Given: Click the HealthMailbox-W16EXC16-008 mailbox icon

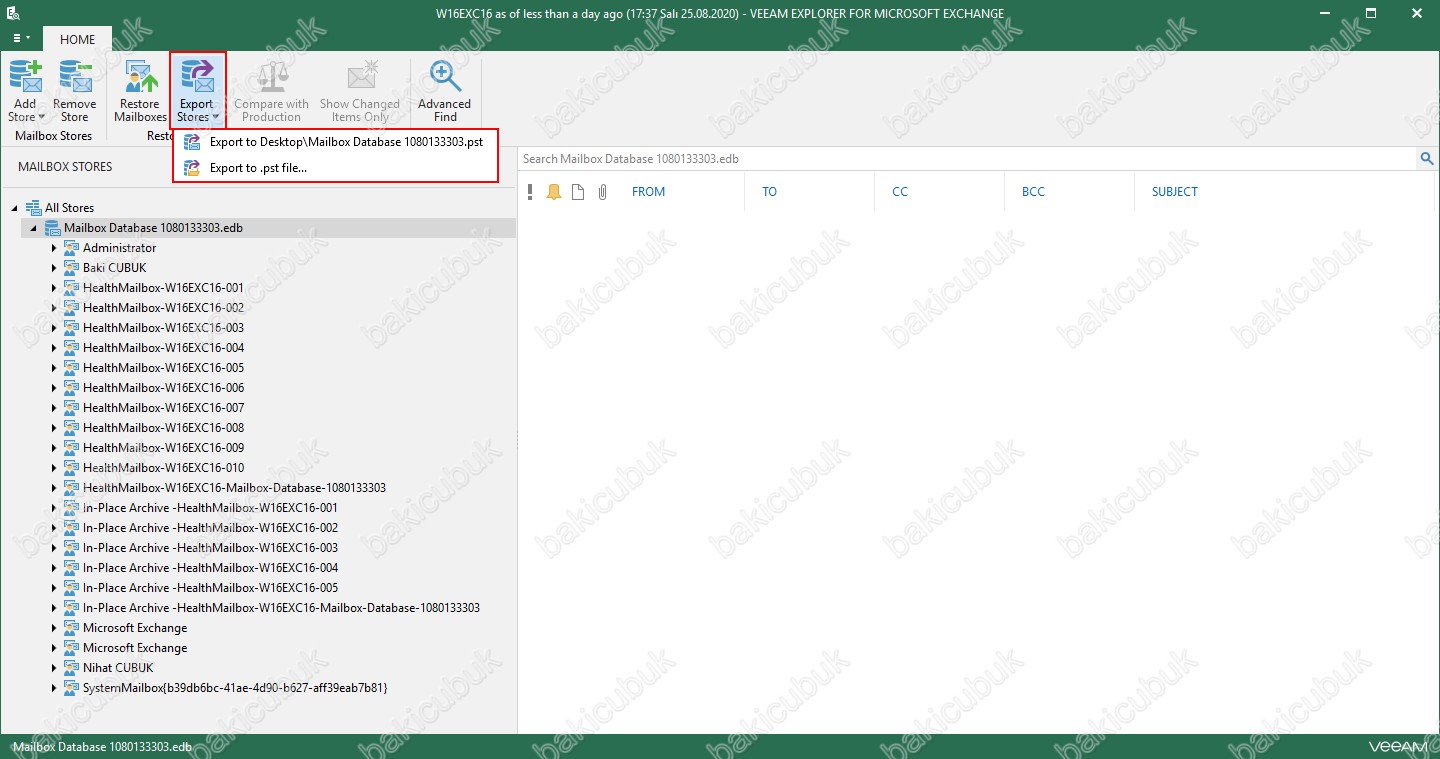Looking at the screenshot, I should tap(71, 428).
